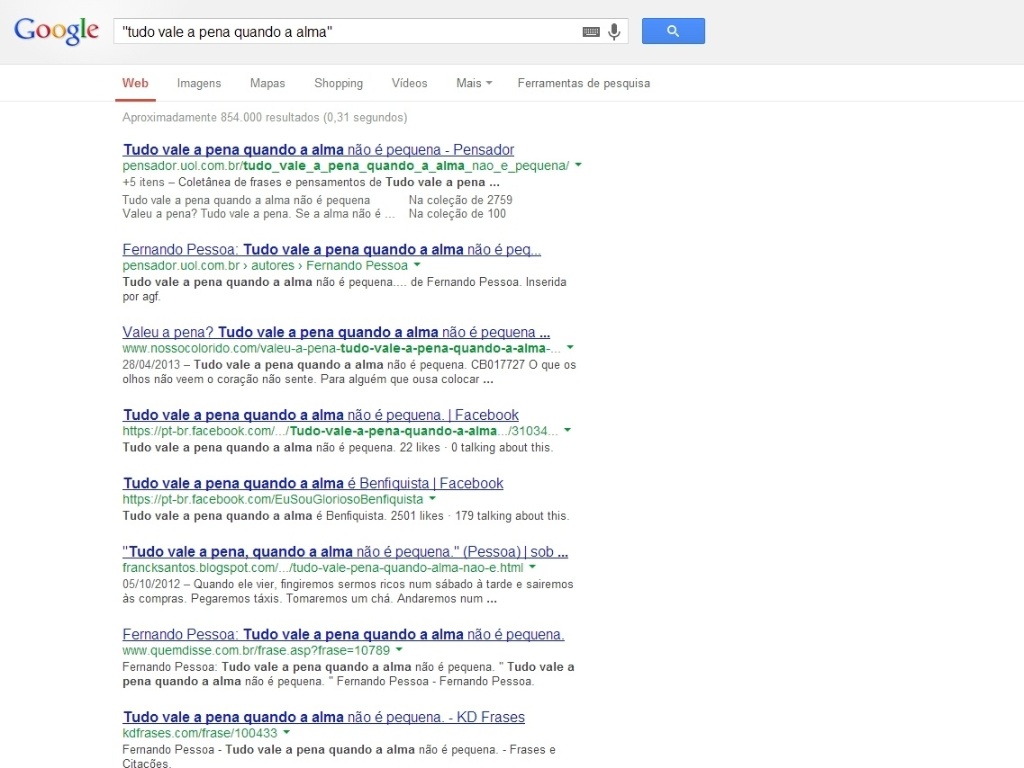Open the dropdown arrow beside the Facebook result URL

click(567, 431)
